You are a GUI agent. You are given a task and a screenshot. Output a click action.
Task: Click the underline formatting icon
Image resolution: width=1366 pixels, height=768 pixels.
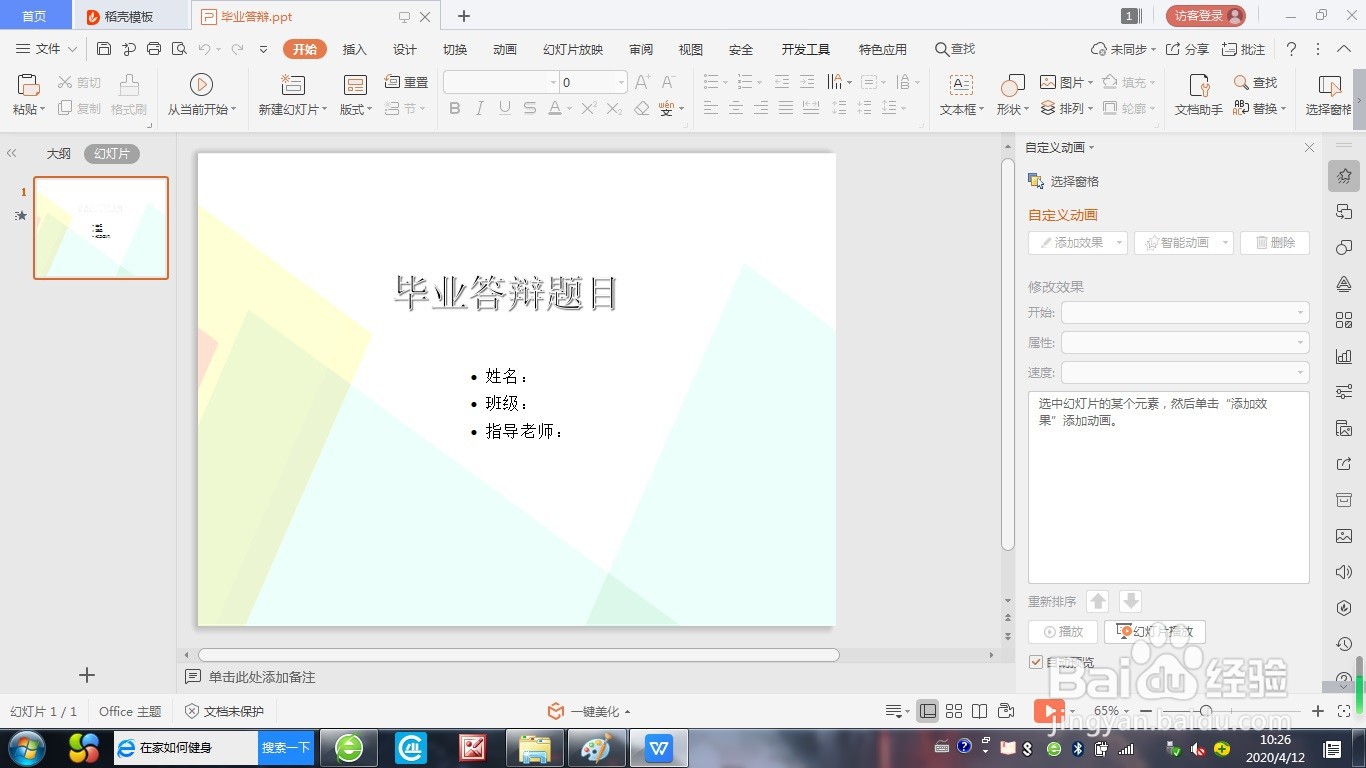pos(504,108)
